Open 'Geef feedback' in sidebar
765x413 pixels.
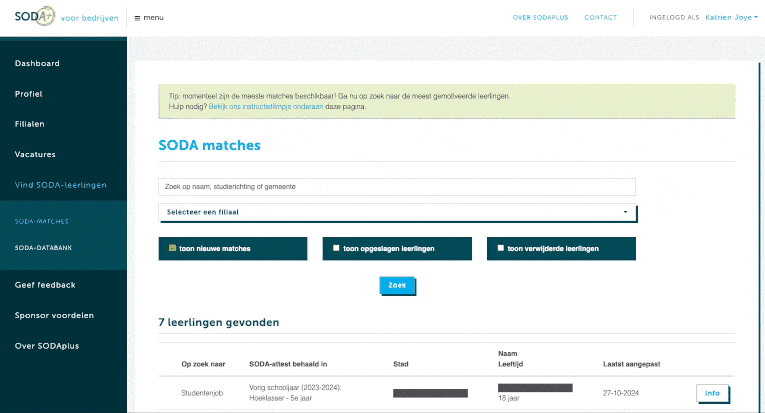(x=45, y=285)
